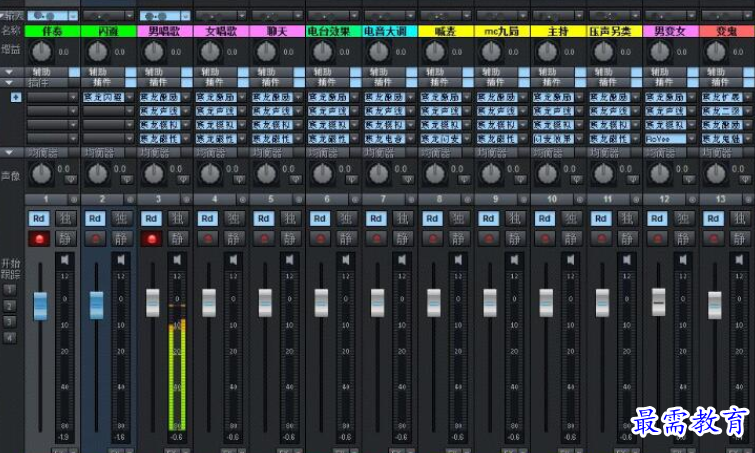Invert phase on channel 11
Screen dimensions: 755x453
tap(633, 180)
